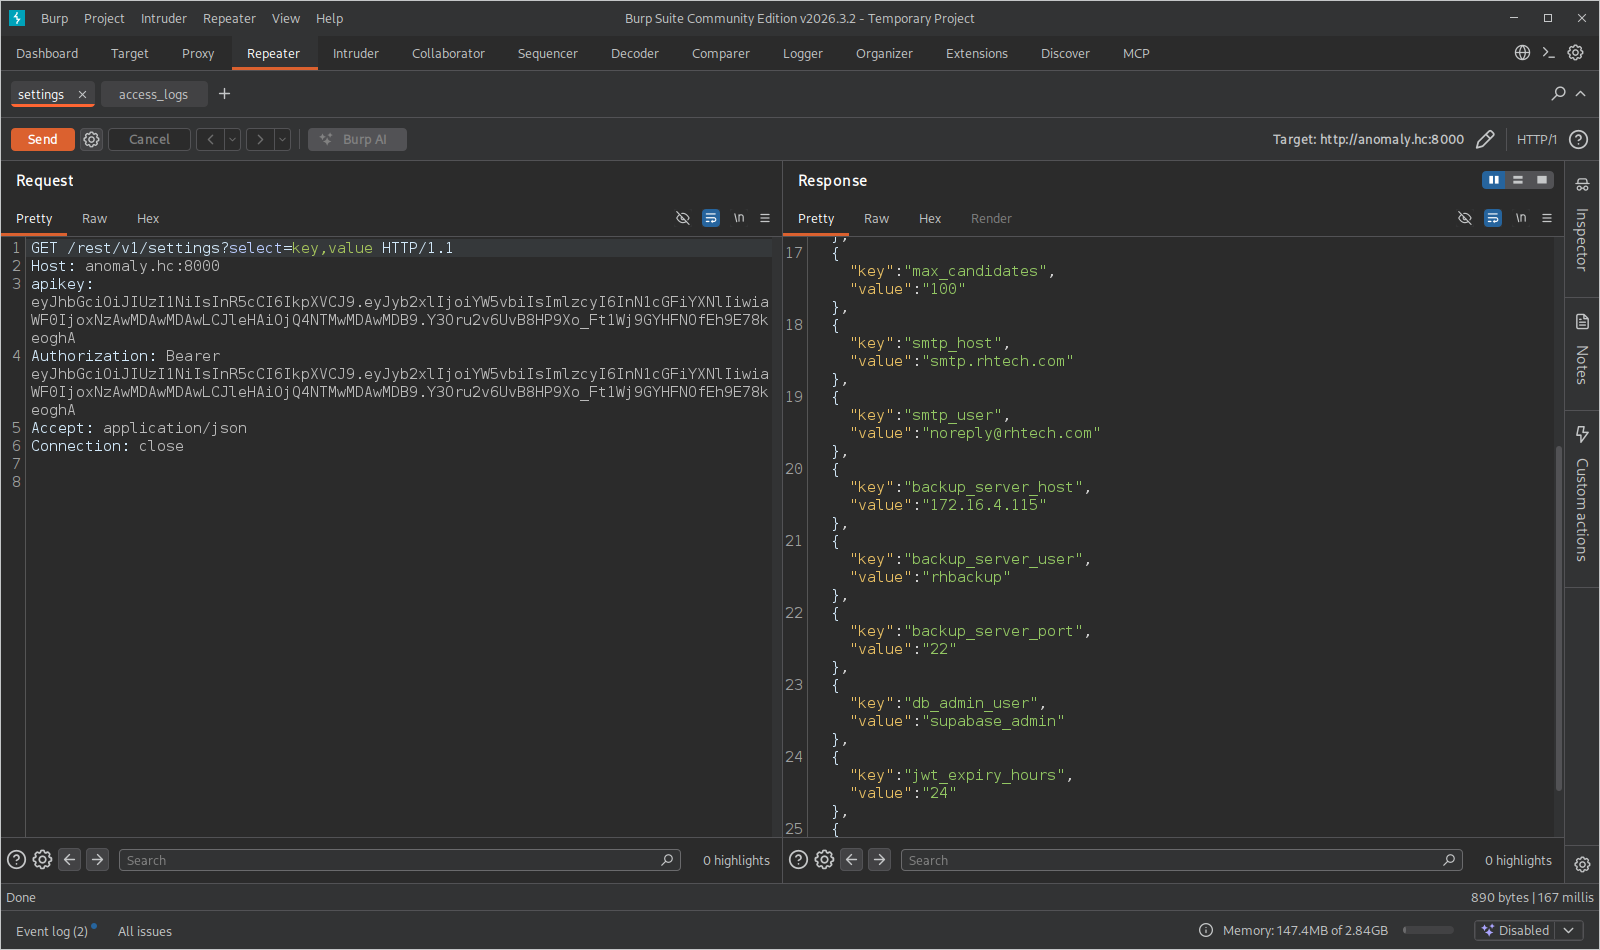This screenshot has width=1600, height=950.
Task: Select the top-bottom split layout button
Action: [x=1518, y=180]
